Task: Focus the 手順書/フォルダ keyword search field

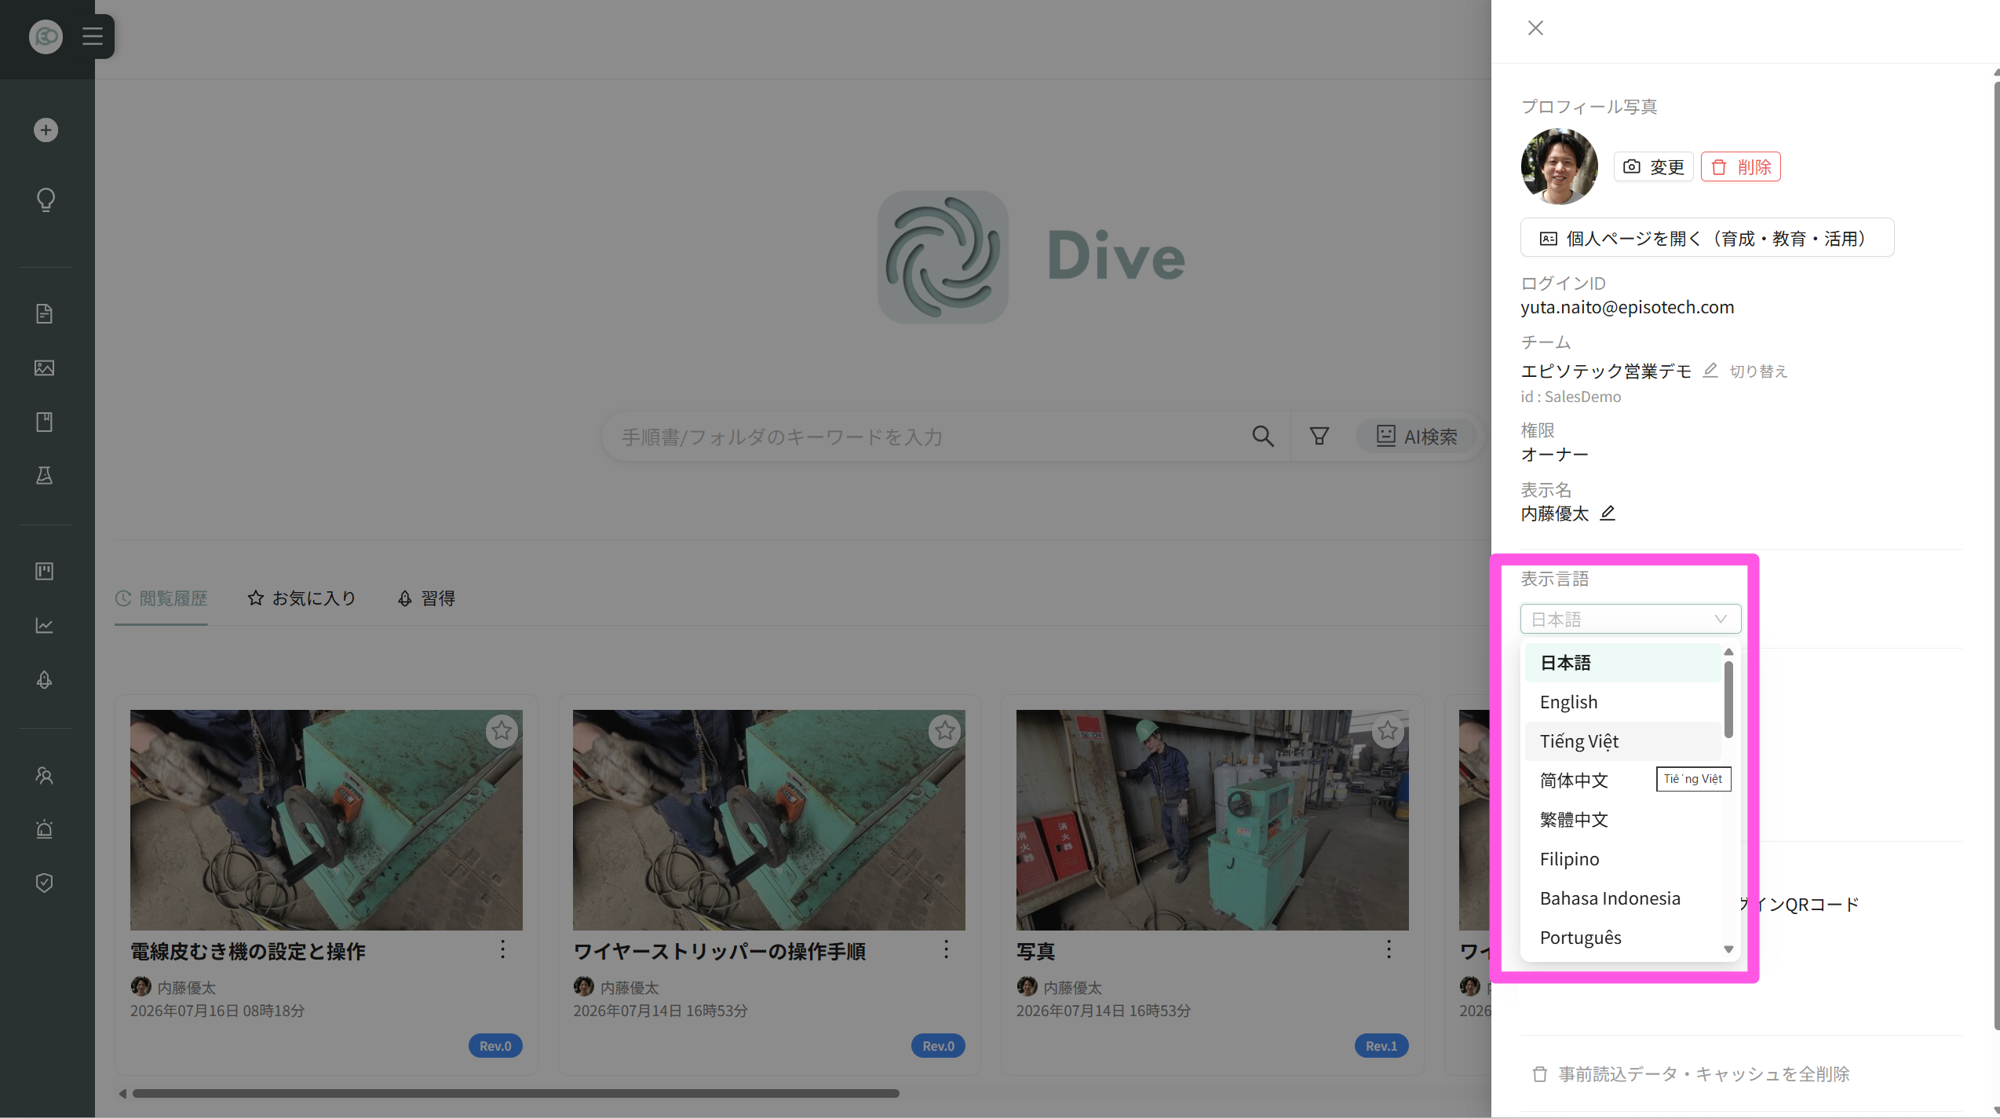Action: point(926,437)
